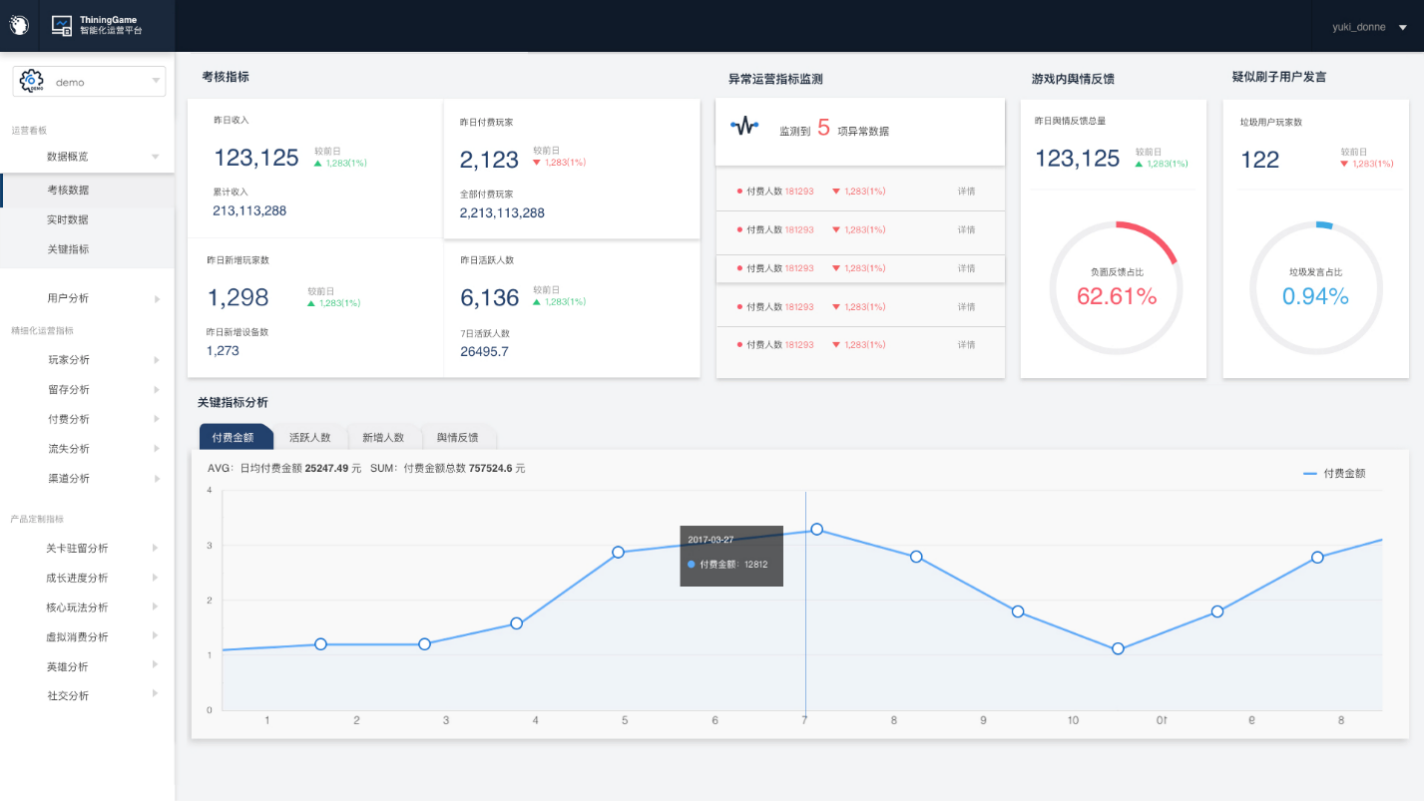Screen dimensions: 1424x801
Task: Click the 累计收入 value 213,113,288
Action: pyautogui.click(x=250, y=210)
